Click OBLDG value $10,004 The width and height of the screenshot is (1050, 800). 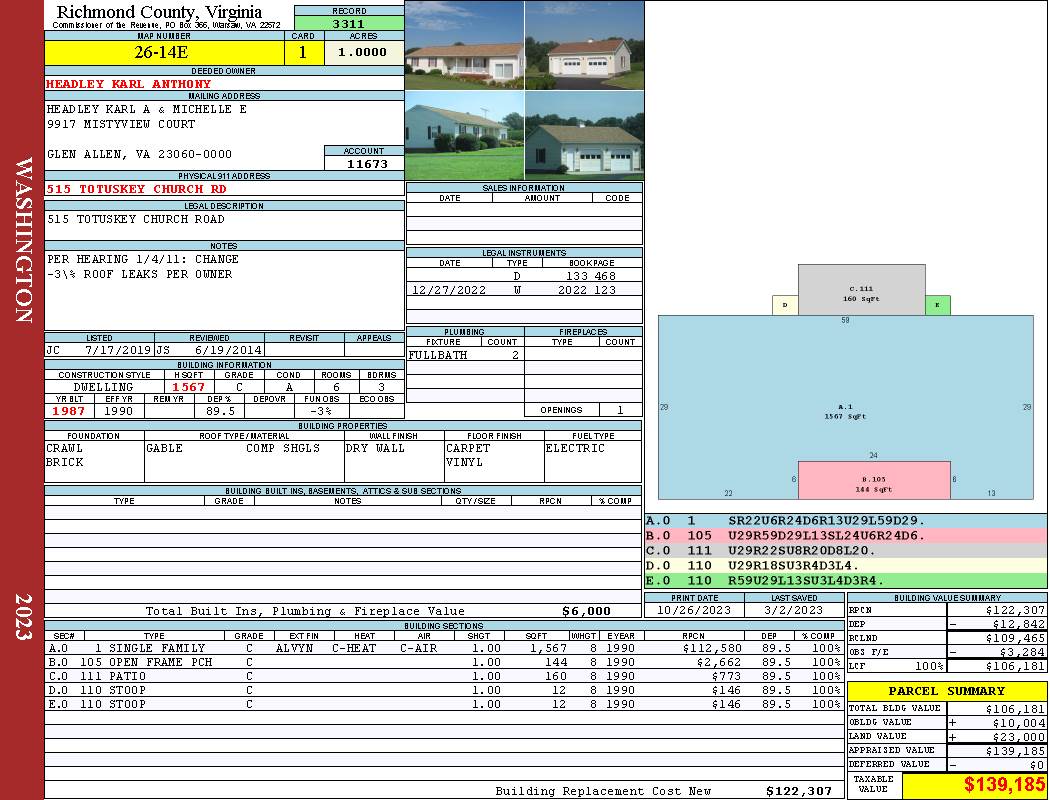click(x=1019, y=722)
